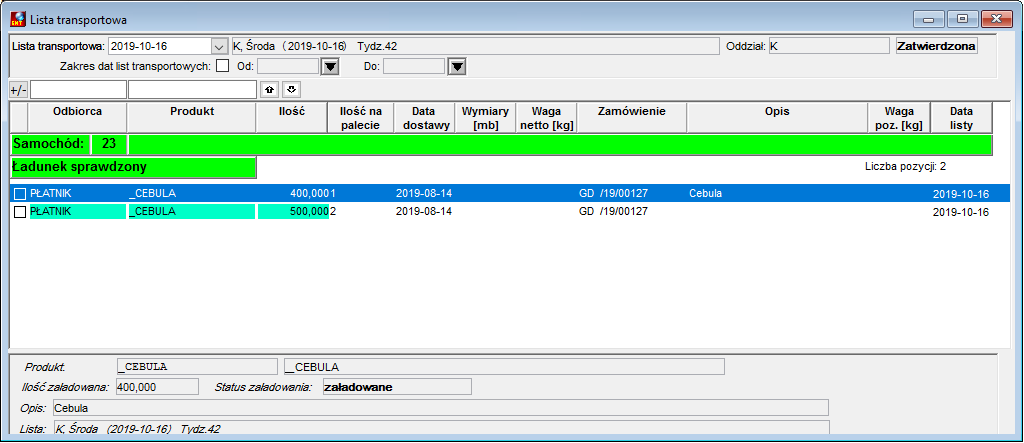This screenshot has height=443, width=1024.
Task: Enable the Zakres dat list transportowych checkbox
Action: (223, 65)
